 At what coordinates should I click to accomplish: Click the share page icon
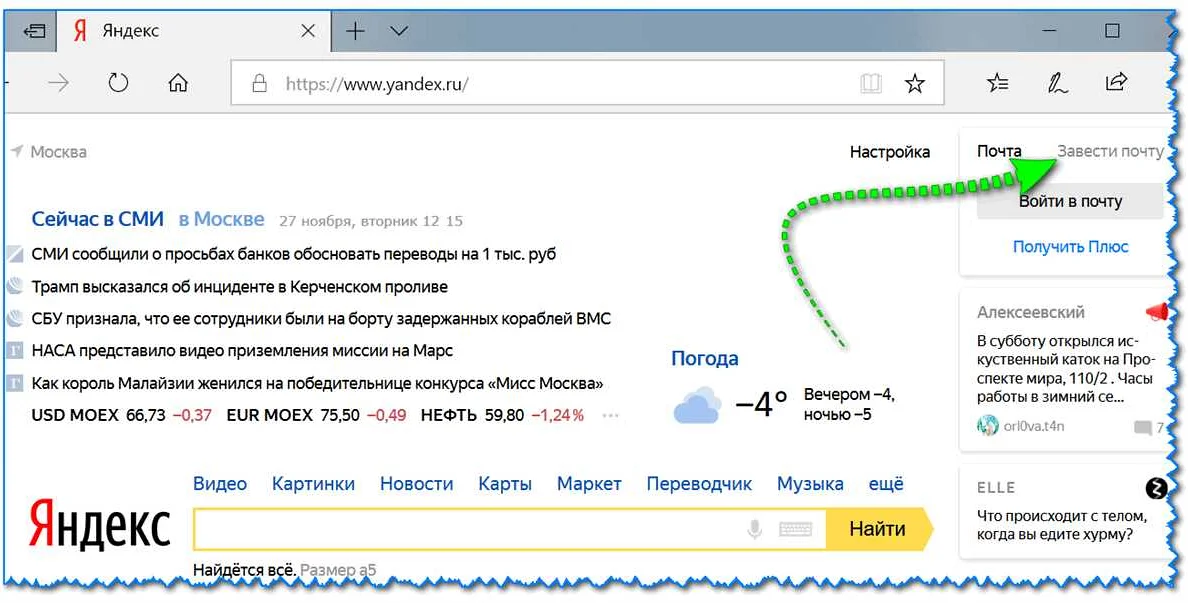(1117, 82)
